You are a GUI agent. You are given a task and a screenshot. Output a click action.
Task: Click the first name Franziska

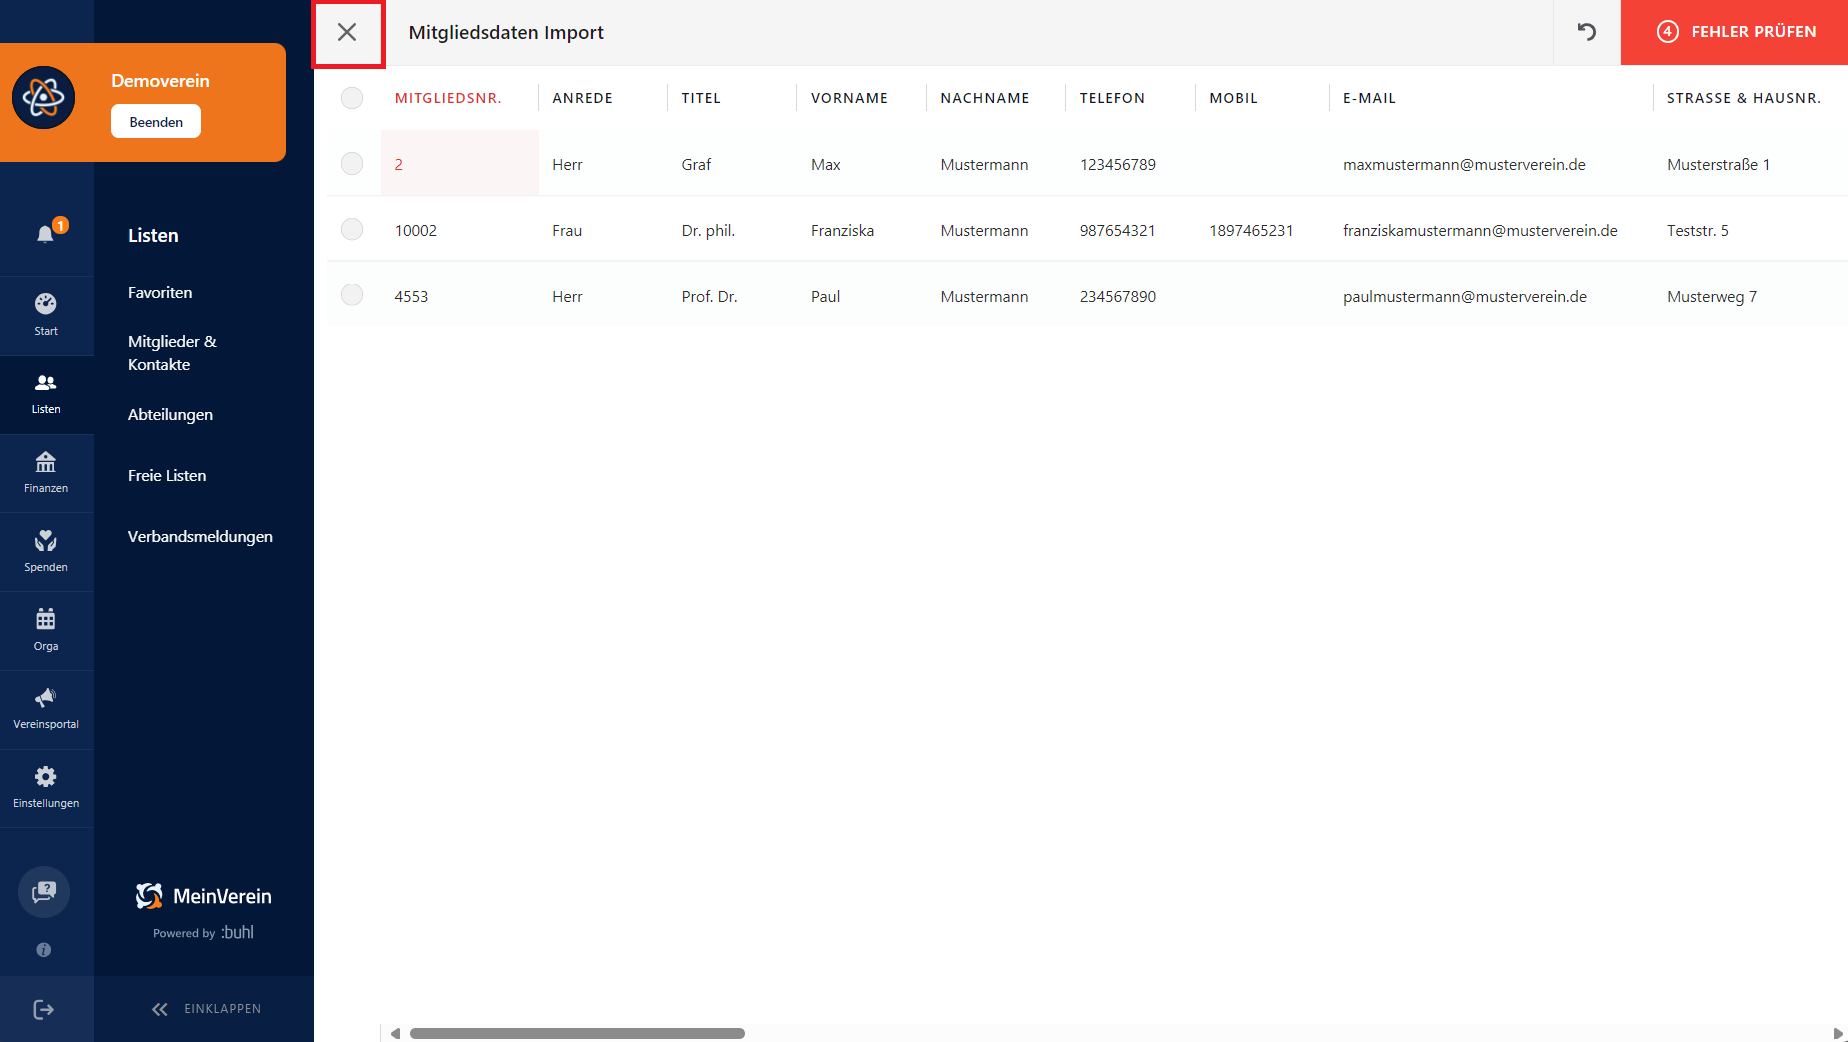coord(842,230)
